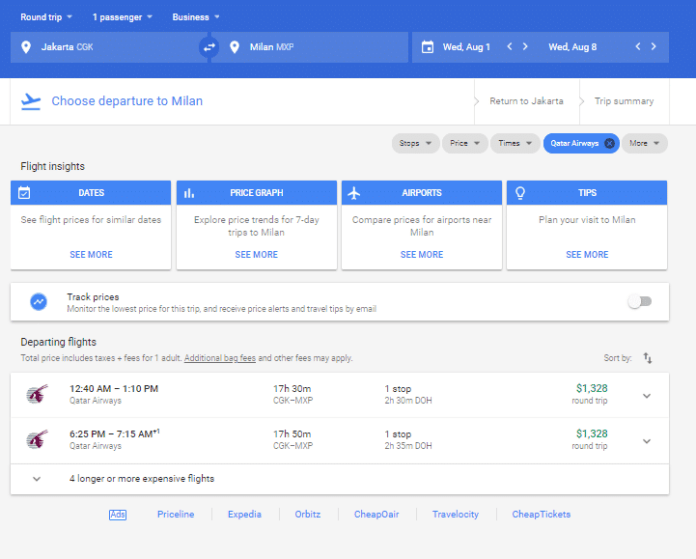Viewport: 696px width, 559px height.
Task: Expand details of 12:40 AM flight
Action: pos(647,396)
